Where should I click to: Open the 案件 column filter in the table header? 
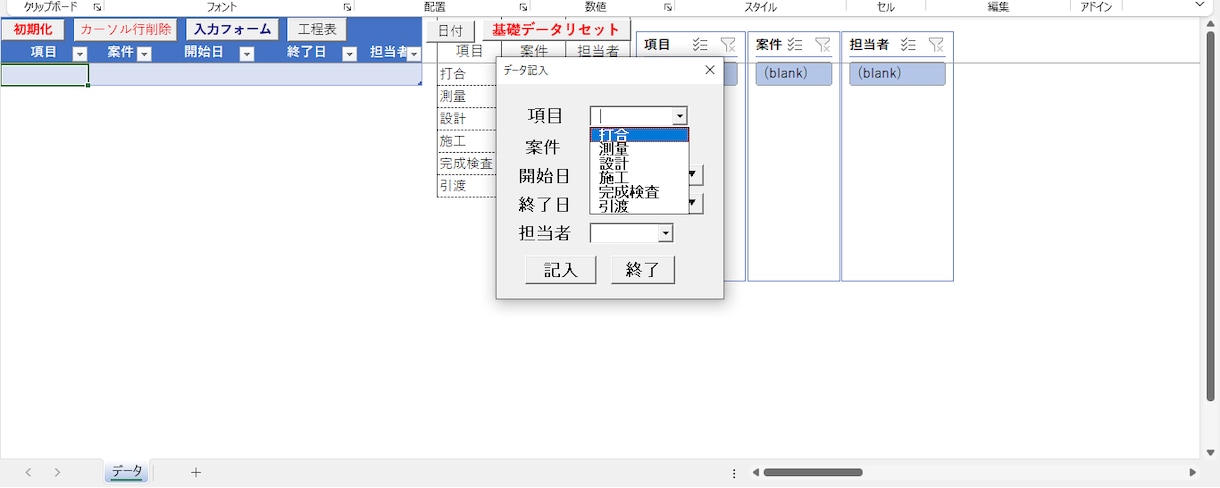click(x=144, y=54)
